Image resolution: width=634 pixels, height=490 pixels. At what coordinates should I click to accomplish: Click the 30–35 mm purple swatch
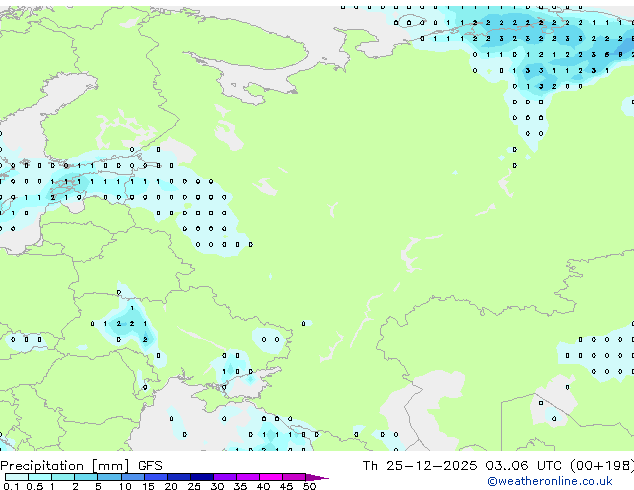point(225,477)
